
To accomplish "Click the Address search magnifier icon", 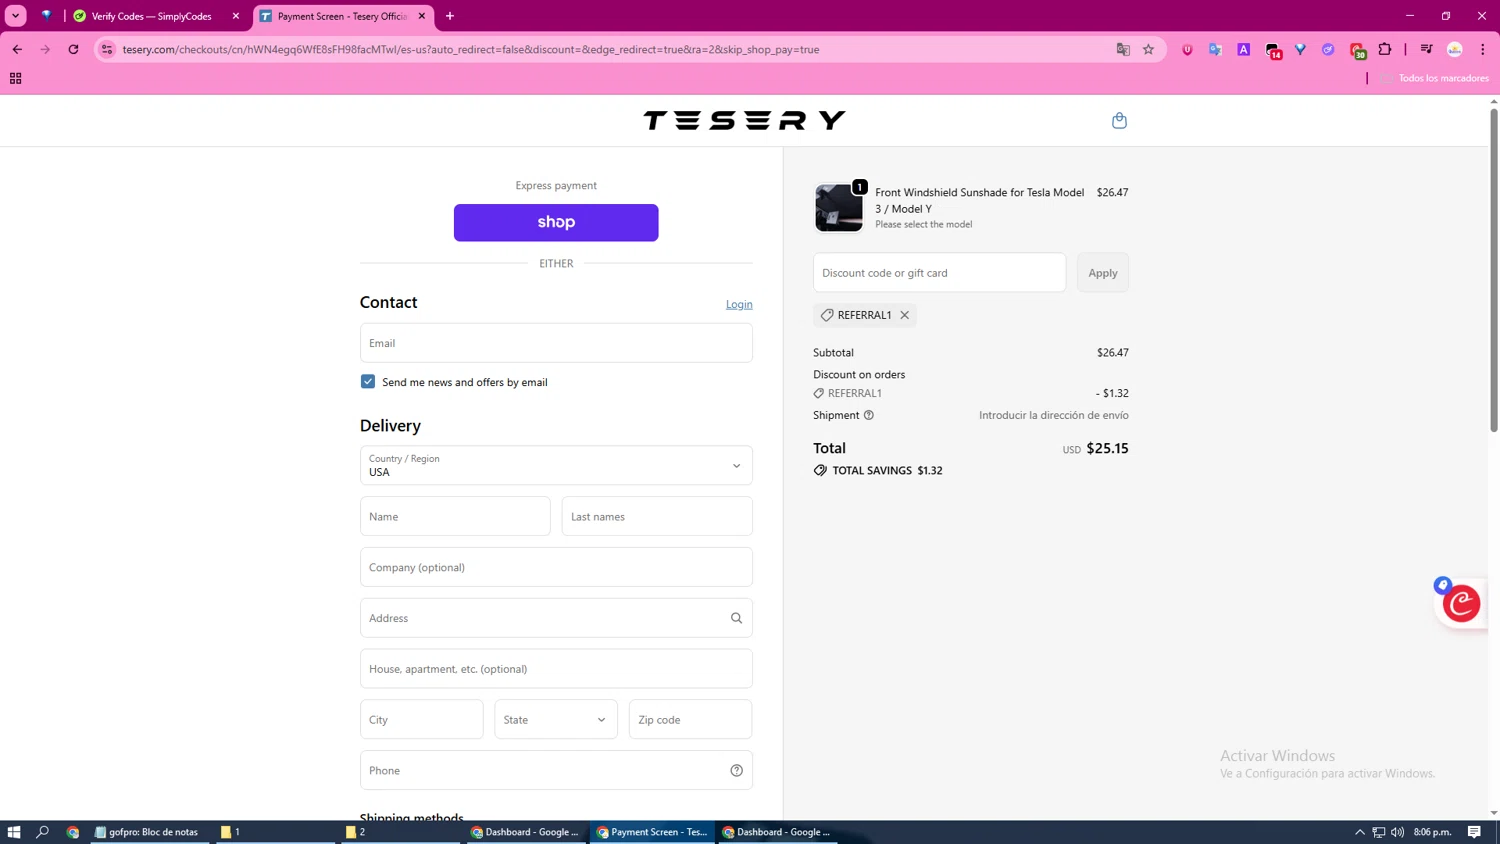I will [x=736, y=618].
